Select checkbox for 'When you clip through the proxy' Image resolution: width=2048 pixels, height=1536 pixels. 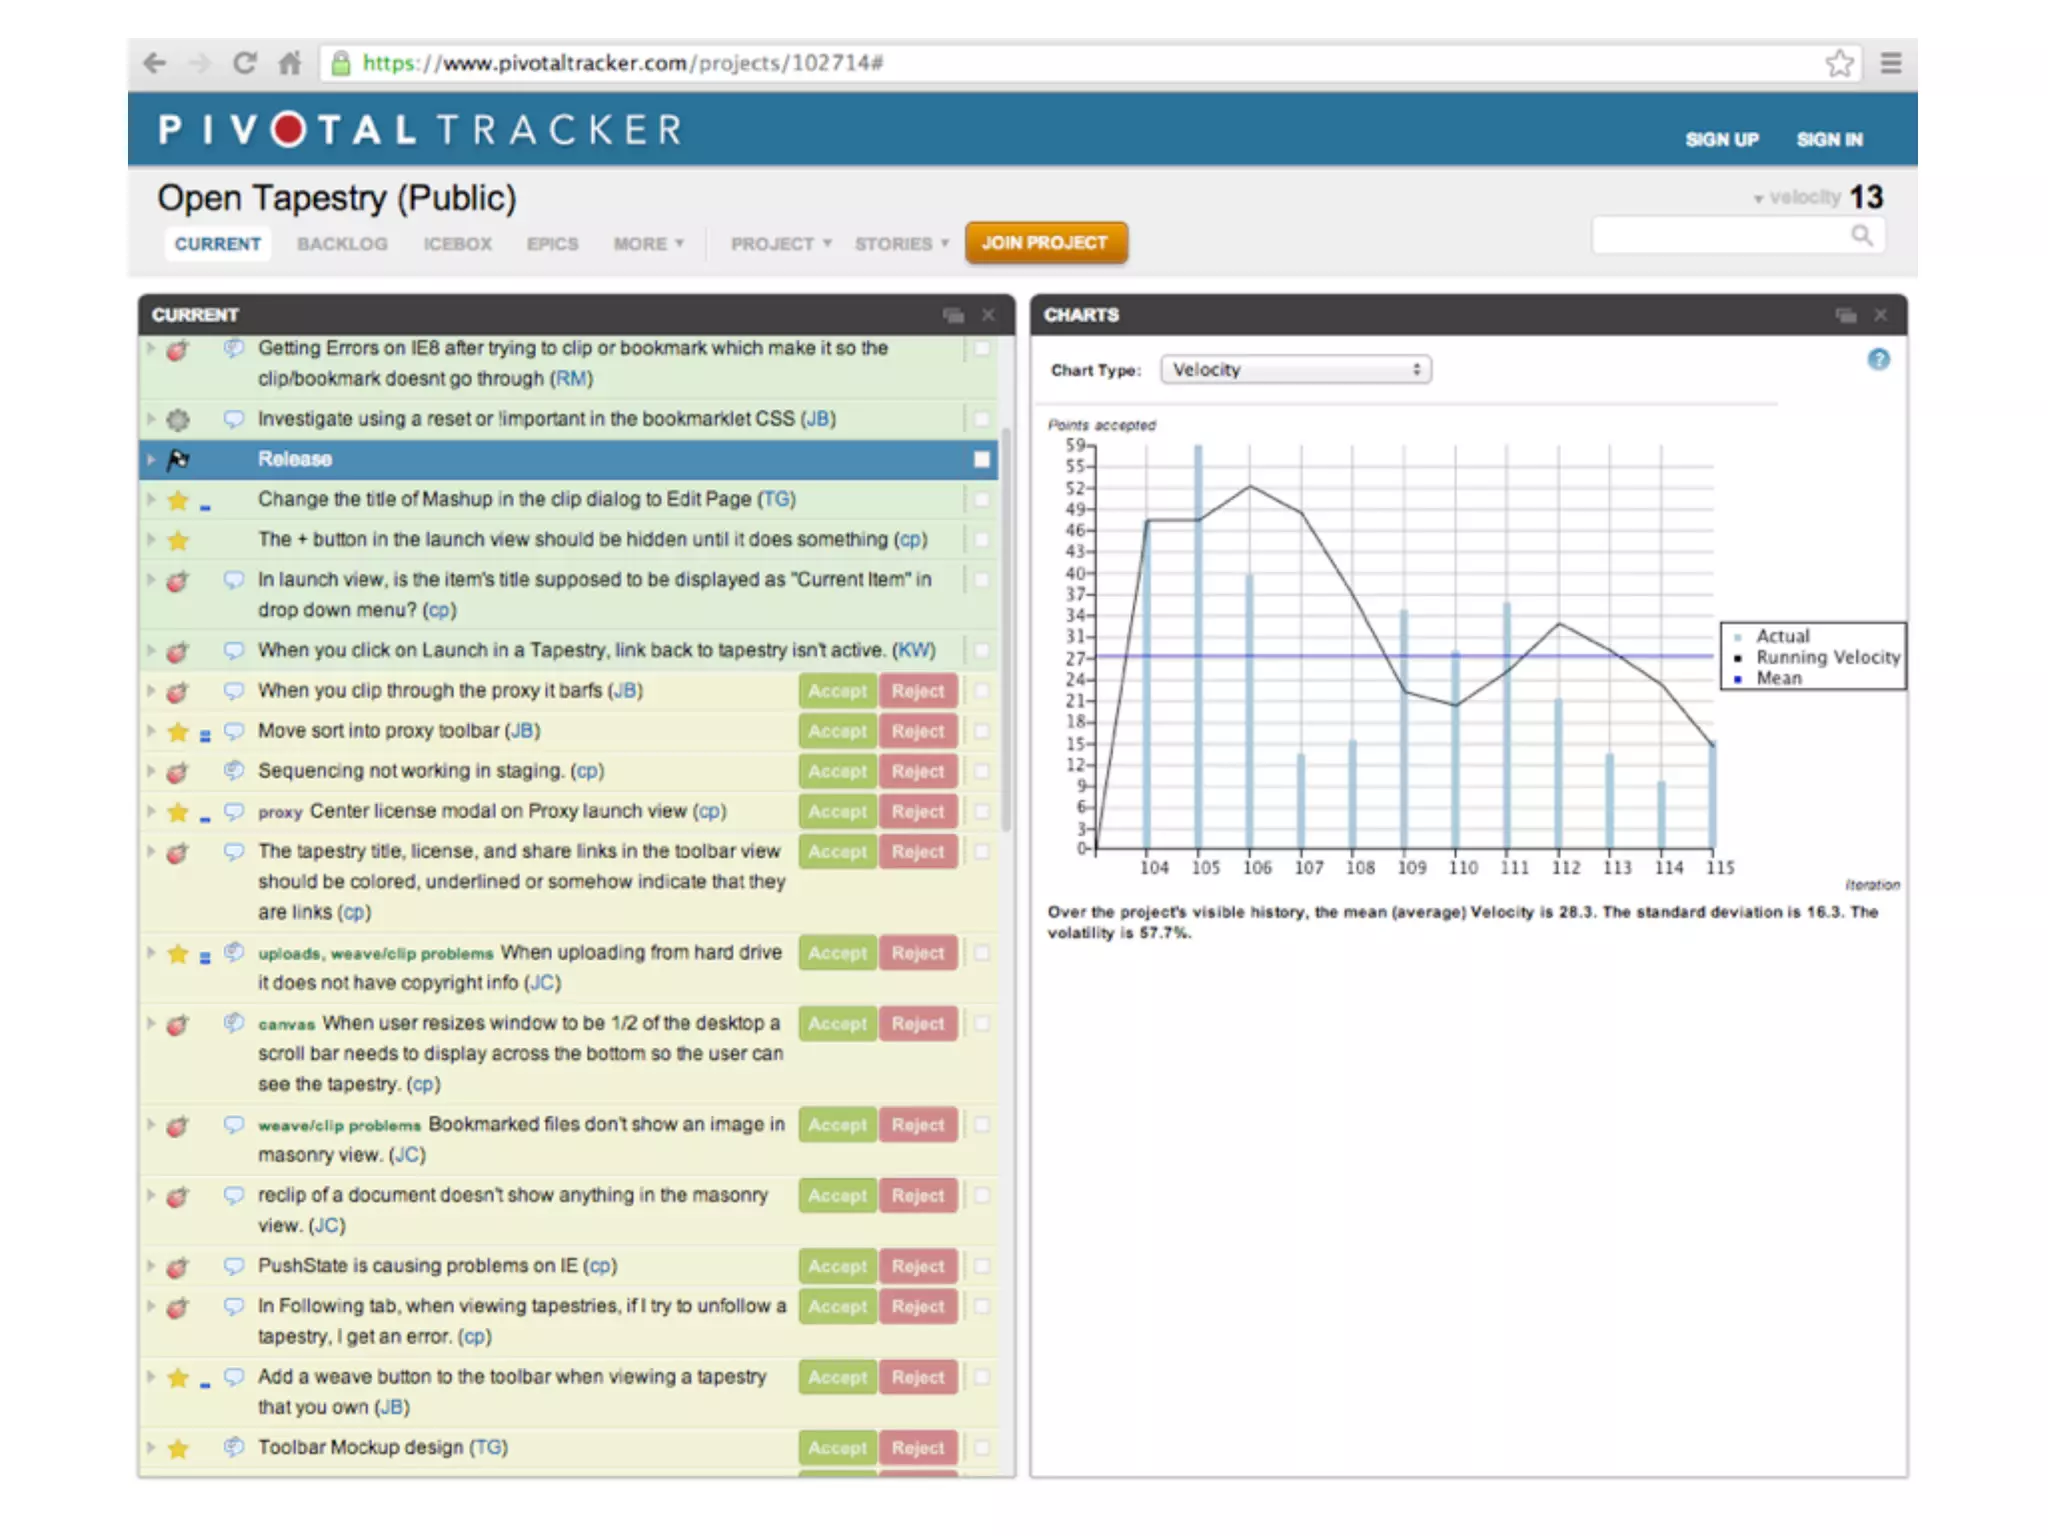[x=981, y=691]
